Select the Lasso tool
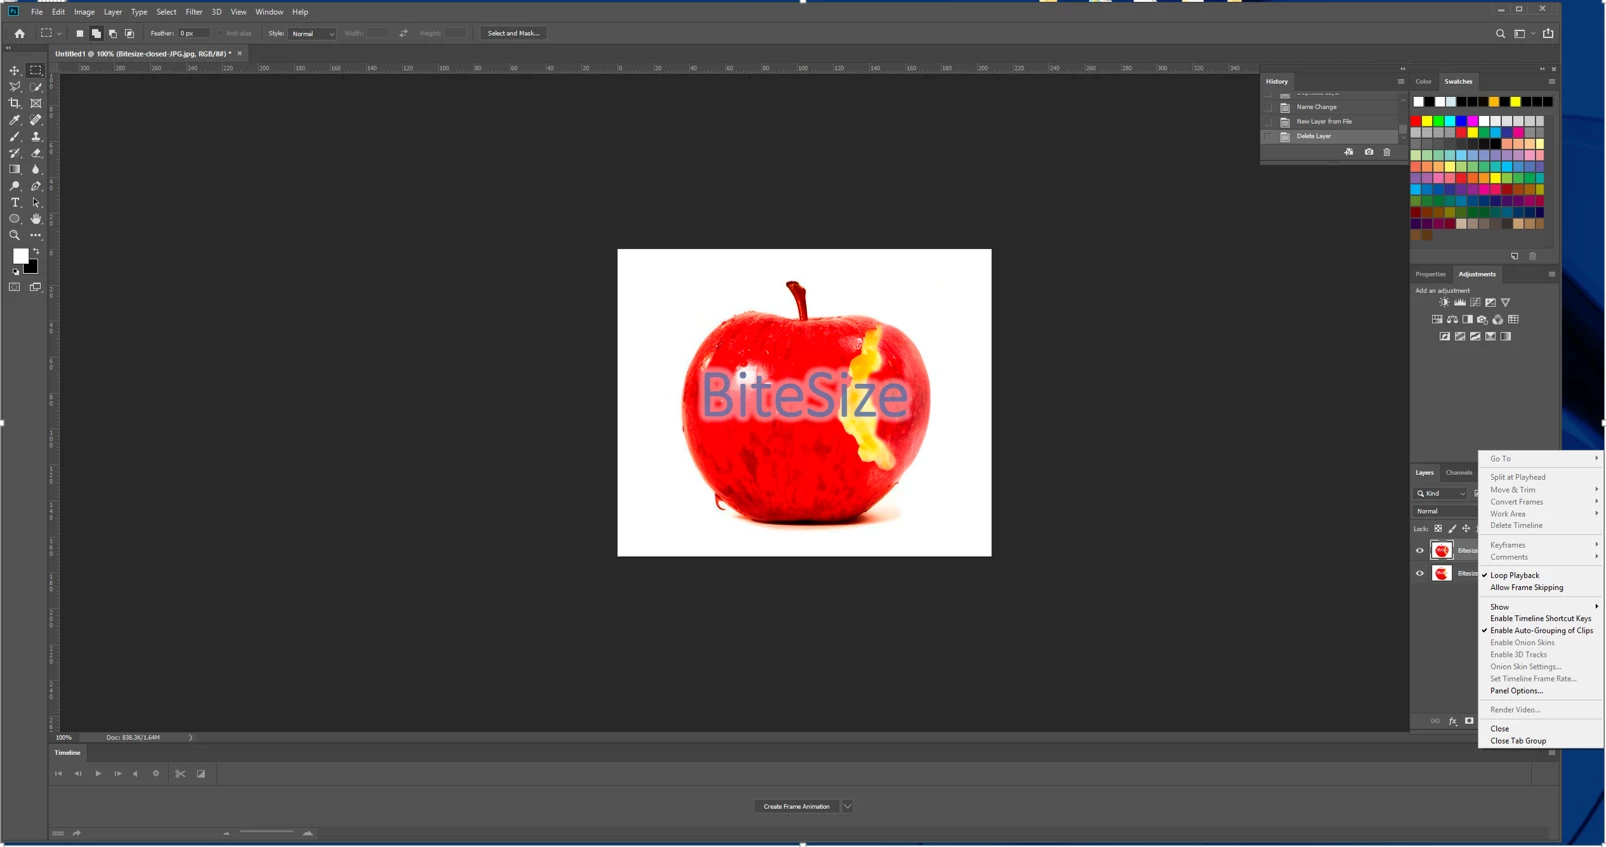Screen dimensions: 1606x847 pyautogui.click(x=15, y=87)
